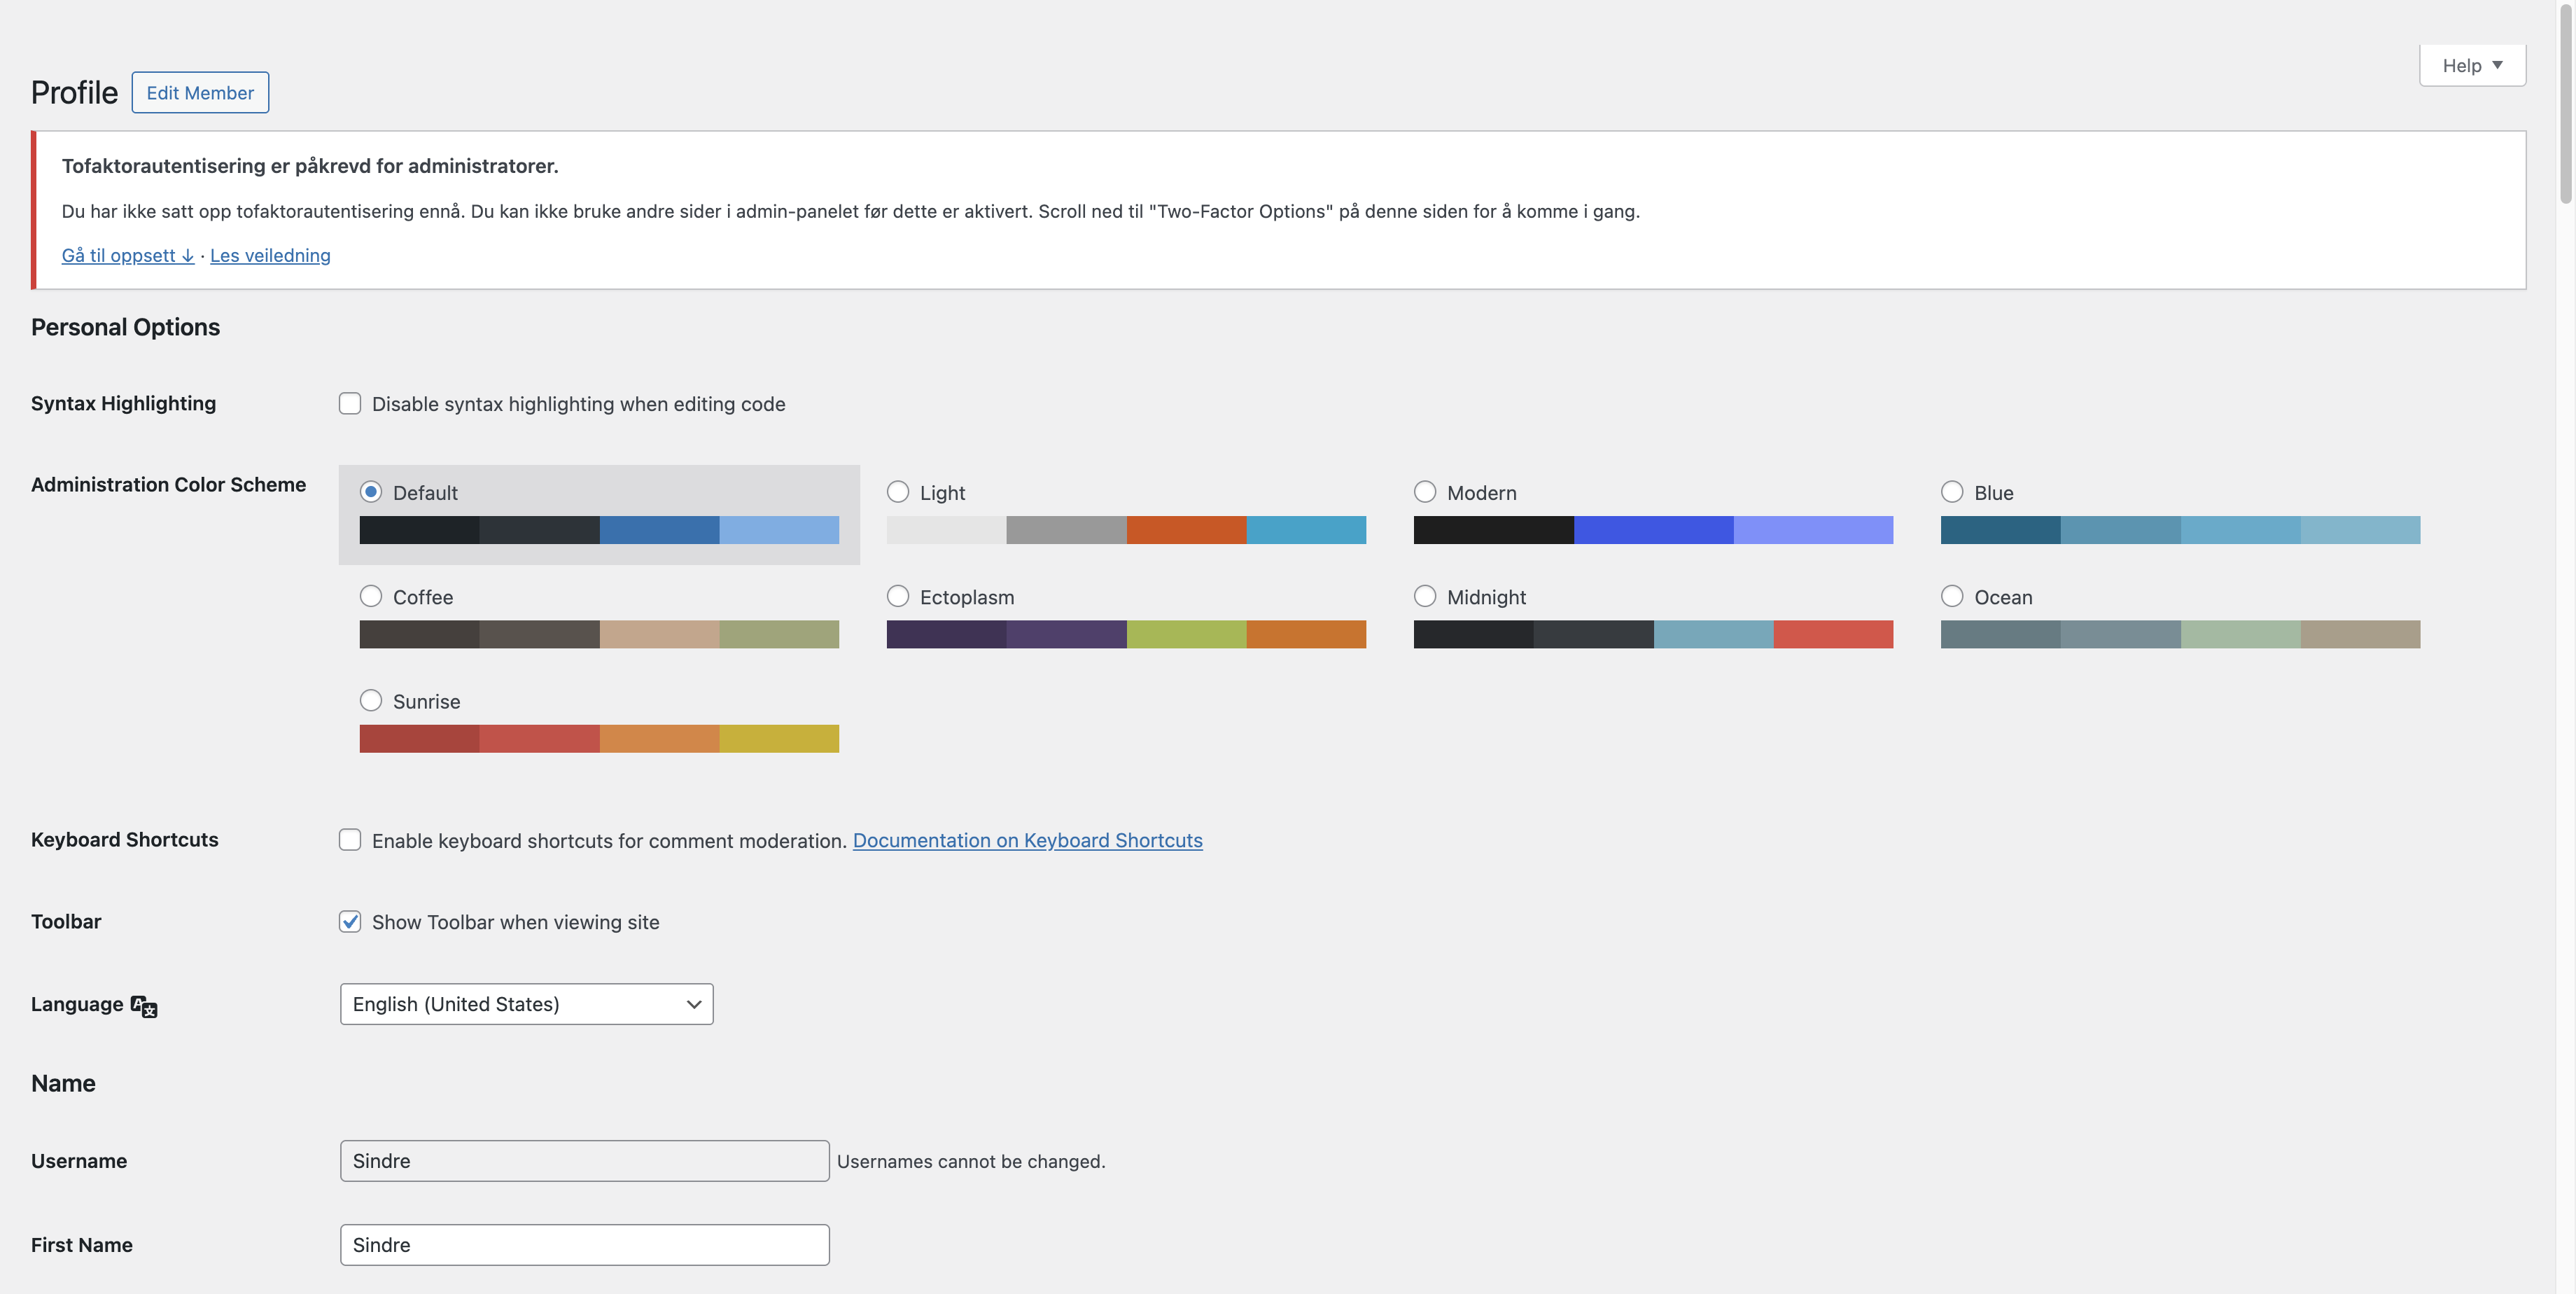Open Documentation on Keyboard Shortcuts link
Screen dimensions: 2576x1294
click(x=1027, y=840)
